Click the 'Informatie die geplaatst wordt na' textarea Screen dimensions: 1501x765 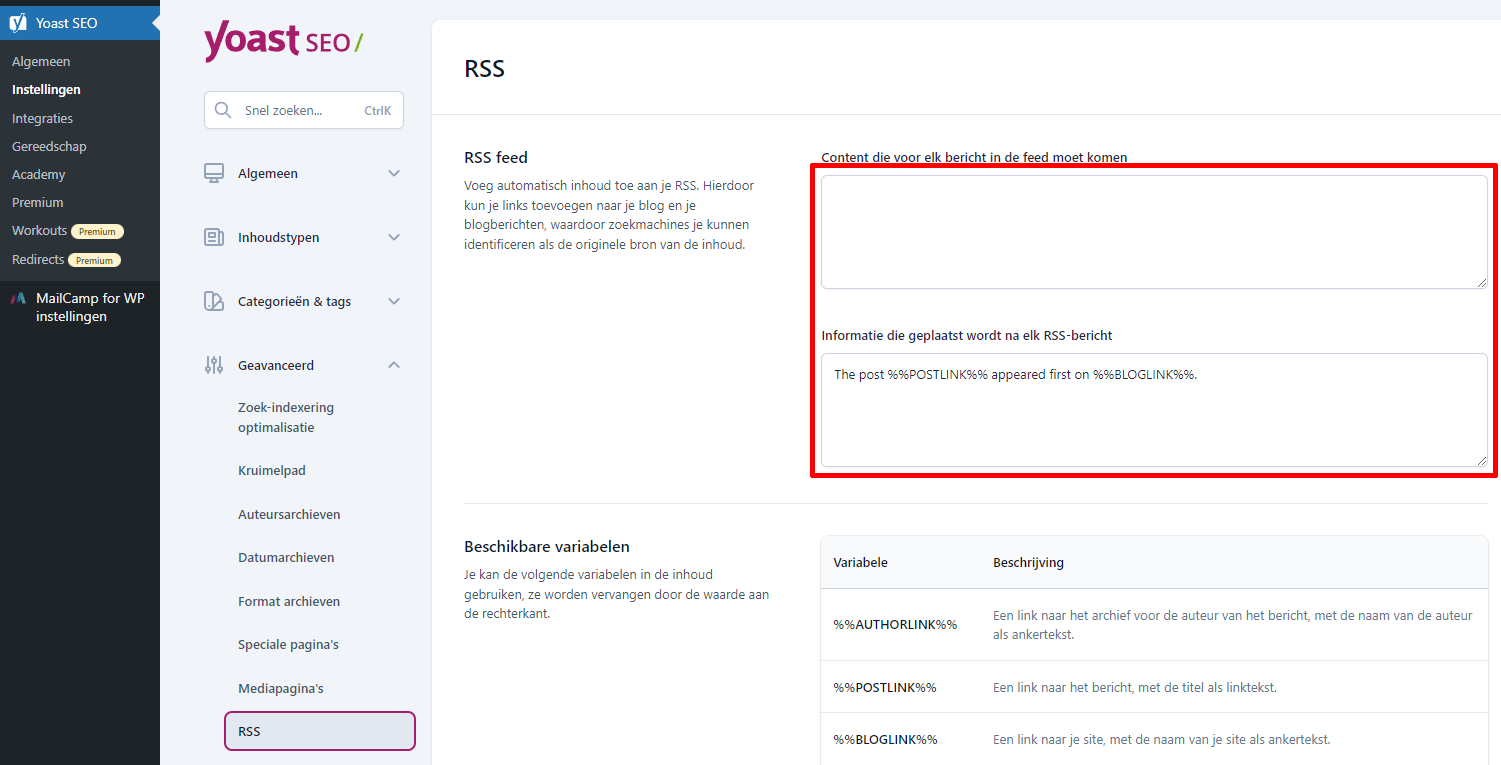coord(1154,409)
